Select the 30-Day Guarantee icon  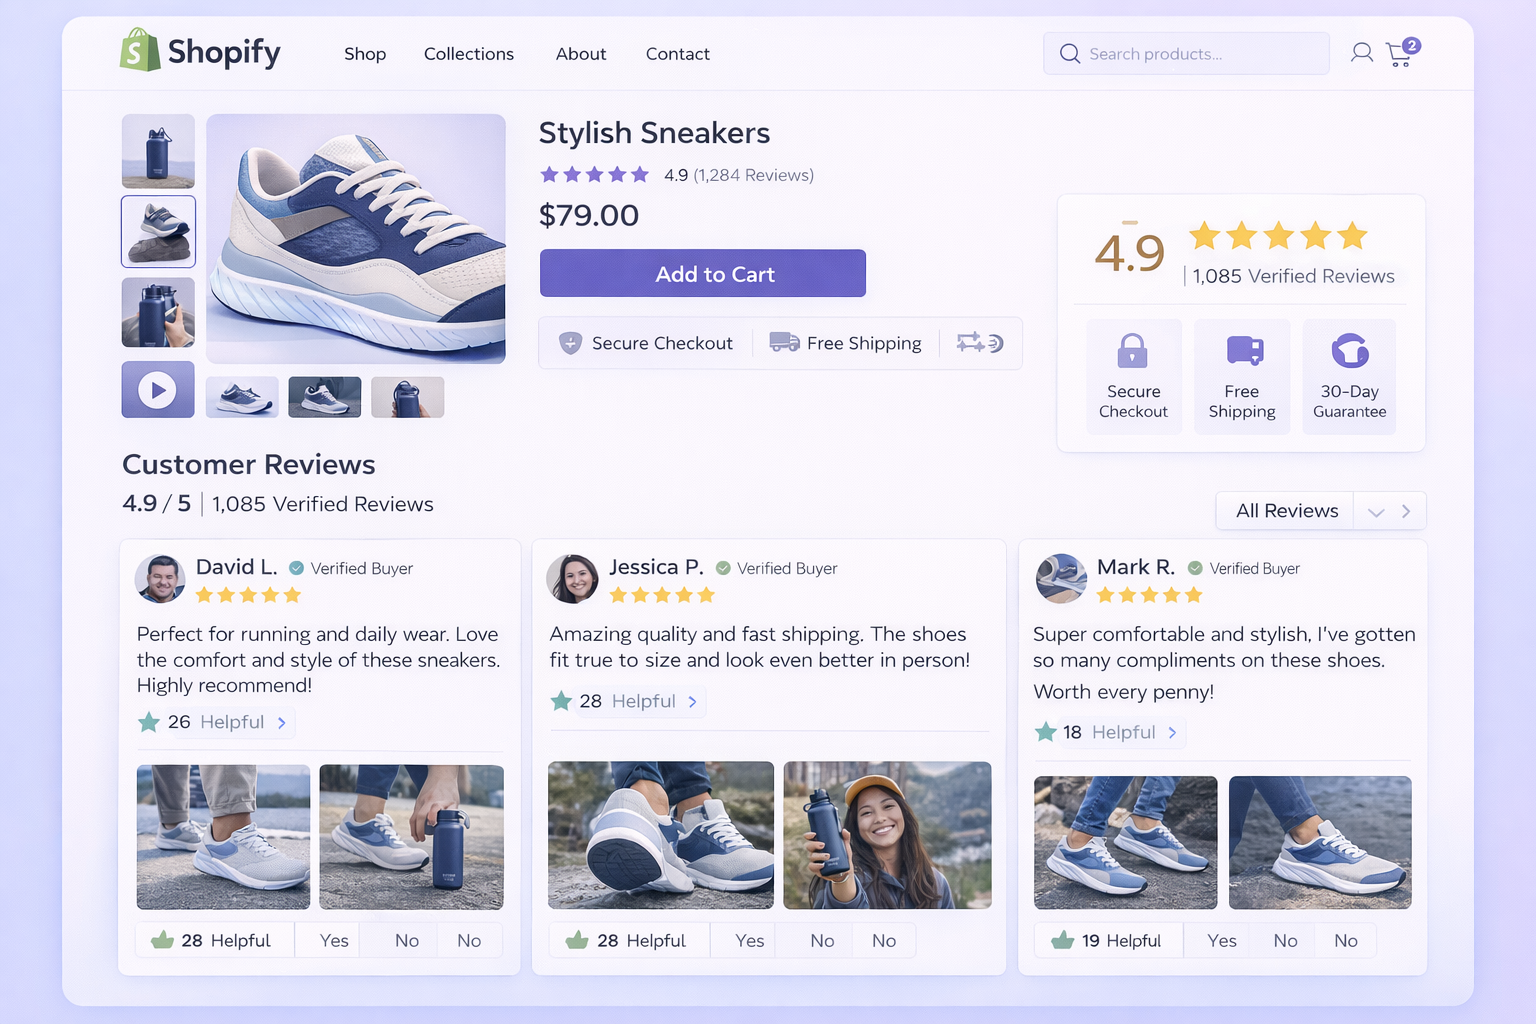pos(1349,350)
